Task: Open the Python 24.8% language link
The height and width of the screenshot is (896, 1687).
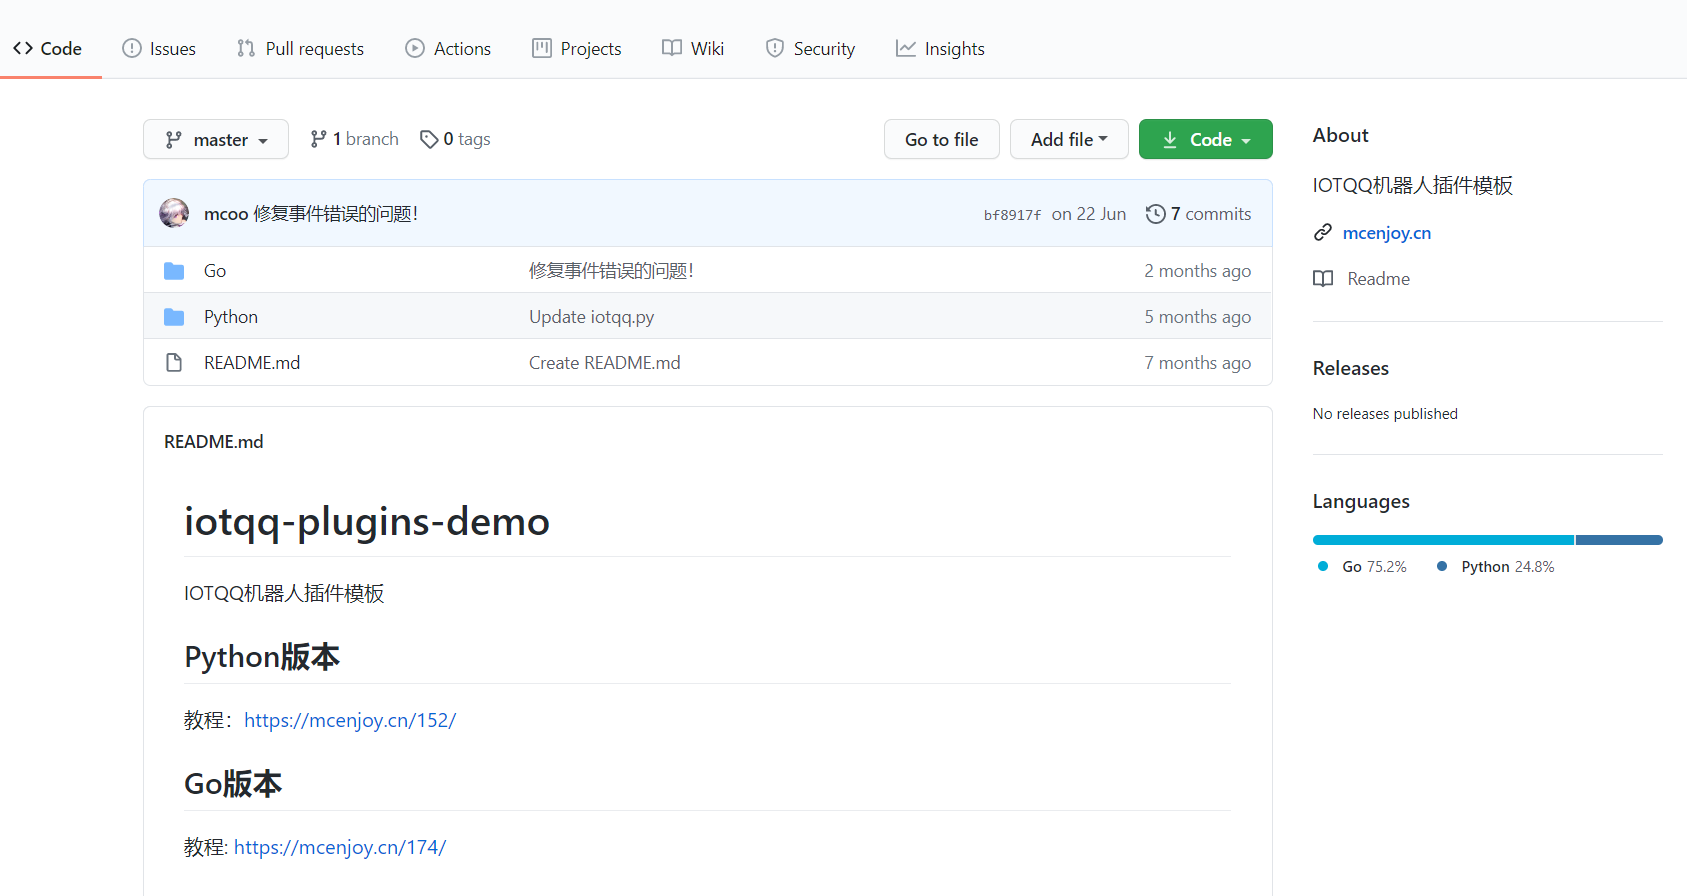Action: pyautogui.click(x=1496, y=566)
